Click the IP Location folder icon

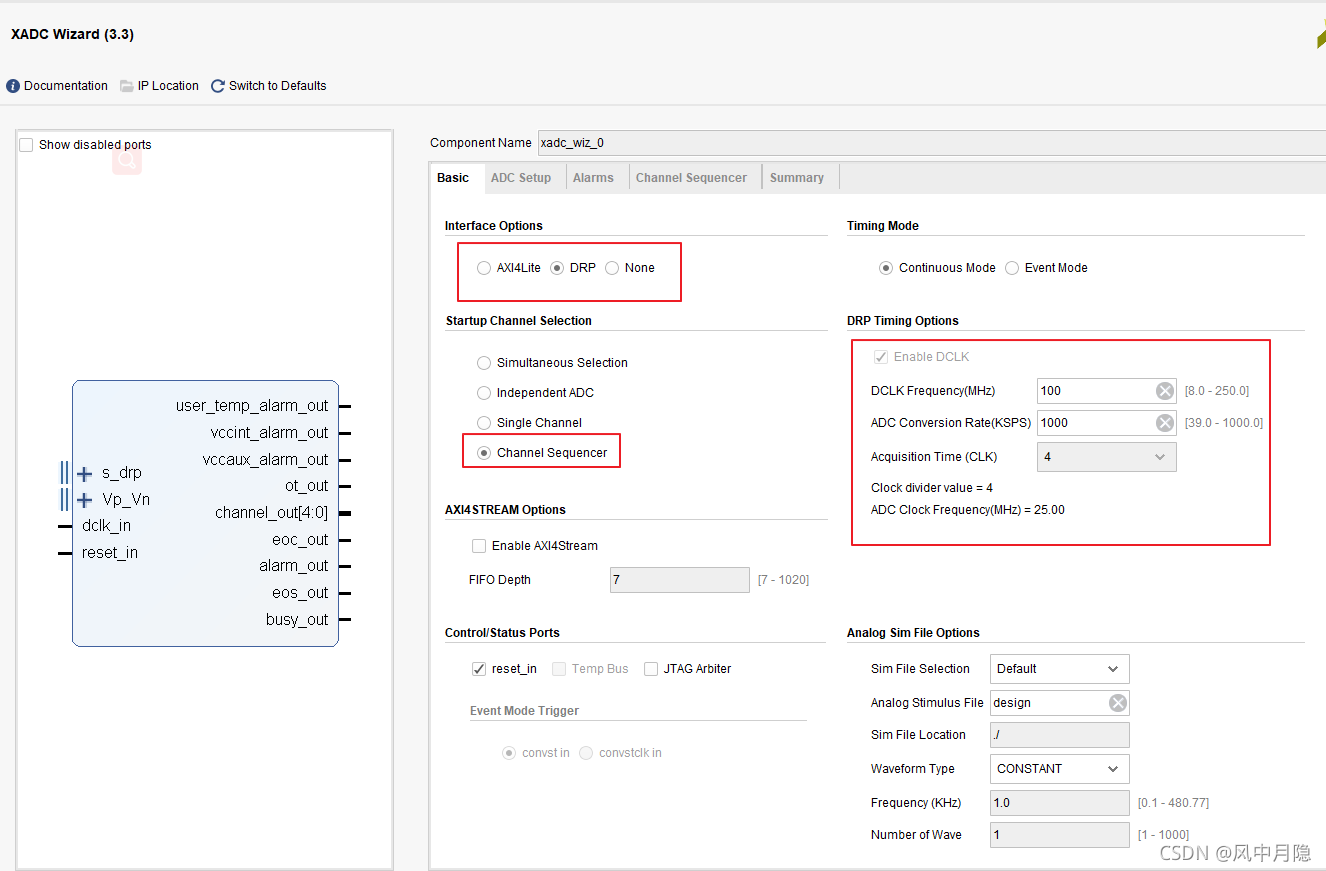pos(127,86)
